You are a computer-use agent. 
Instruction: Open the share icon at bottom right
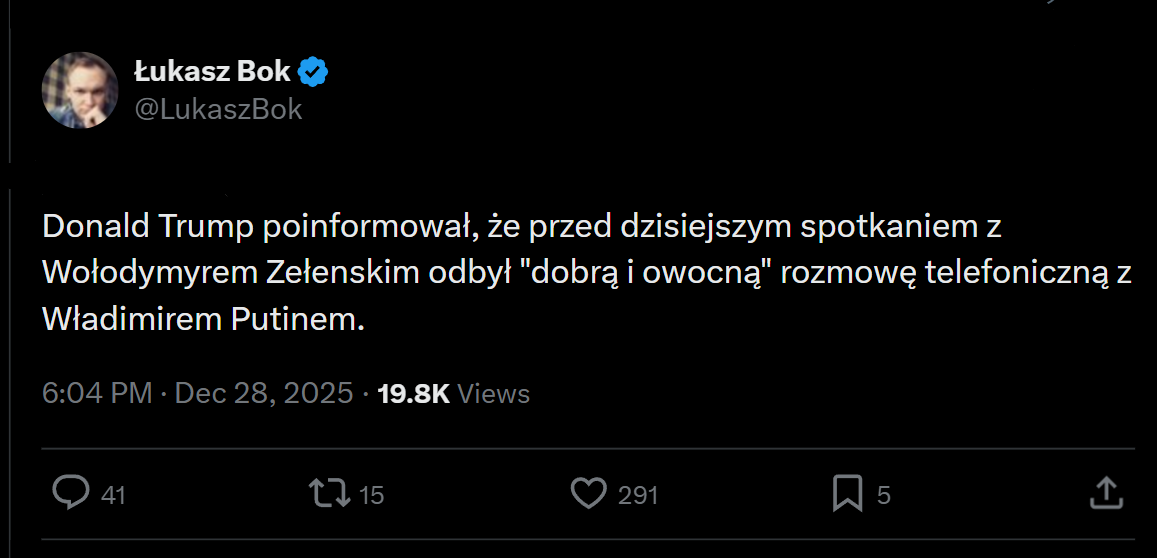click(1104, 493)
